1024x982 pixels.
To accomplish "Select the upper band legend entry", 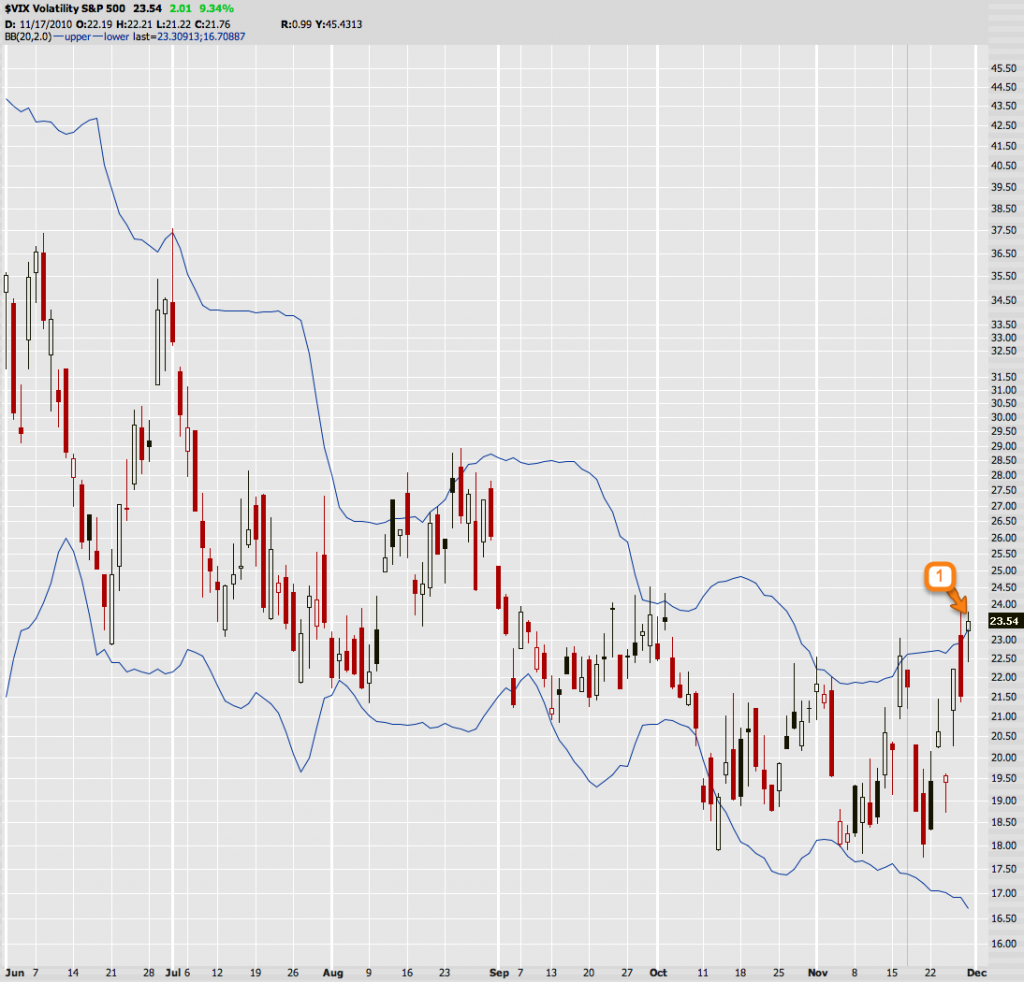I will click(79, 36).
